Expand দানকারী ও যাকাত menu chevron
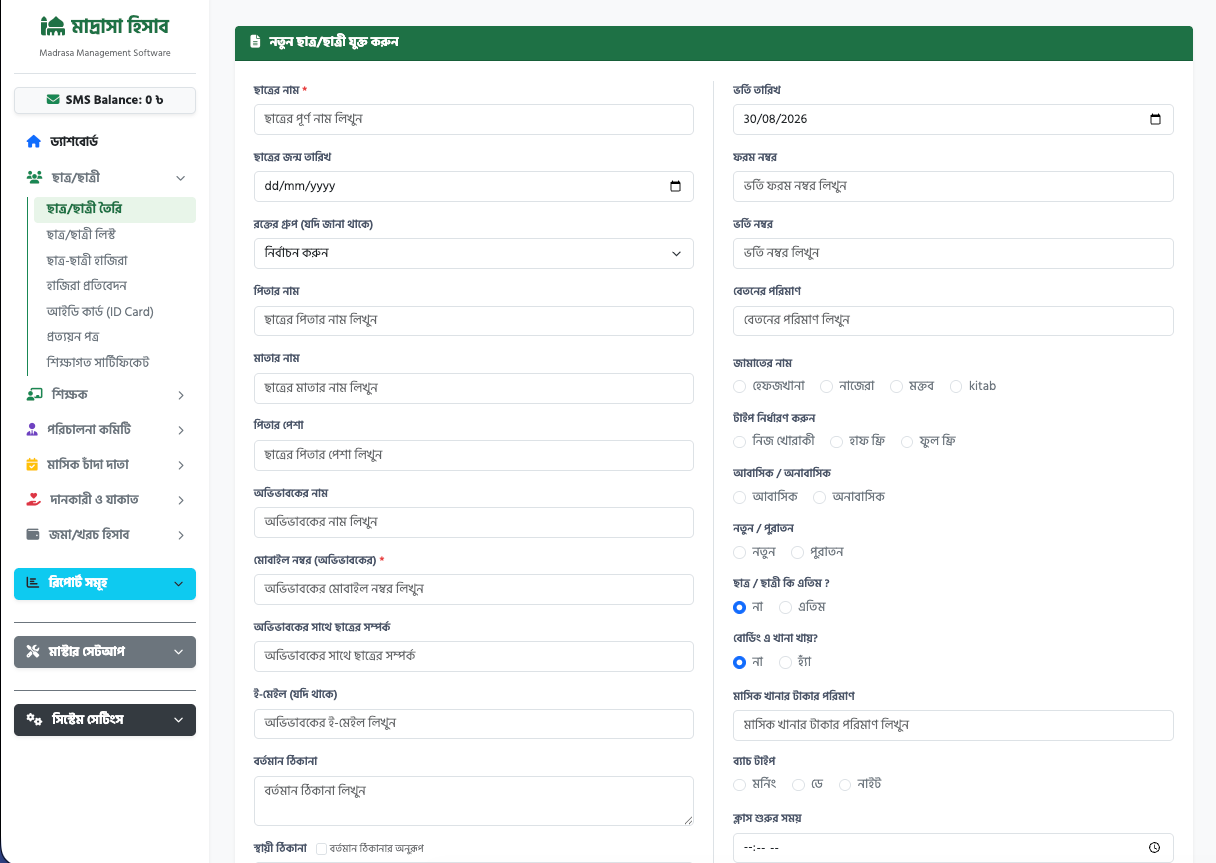The image size is (1216, 863). tap(181, 500)
